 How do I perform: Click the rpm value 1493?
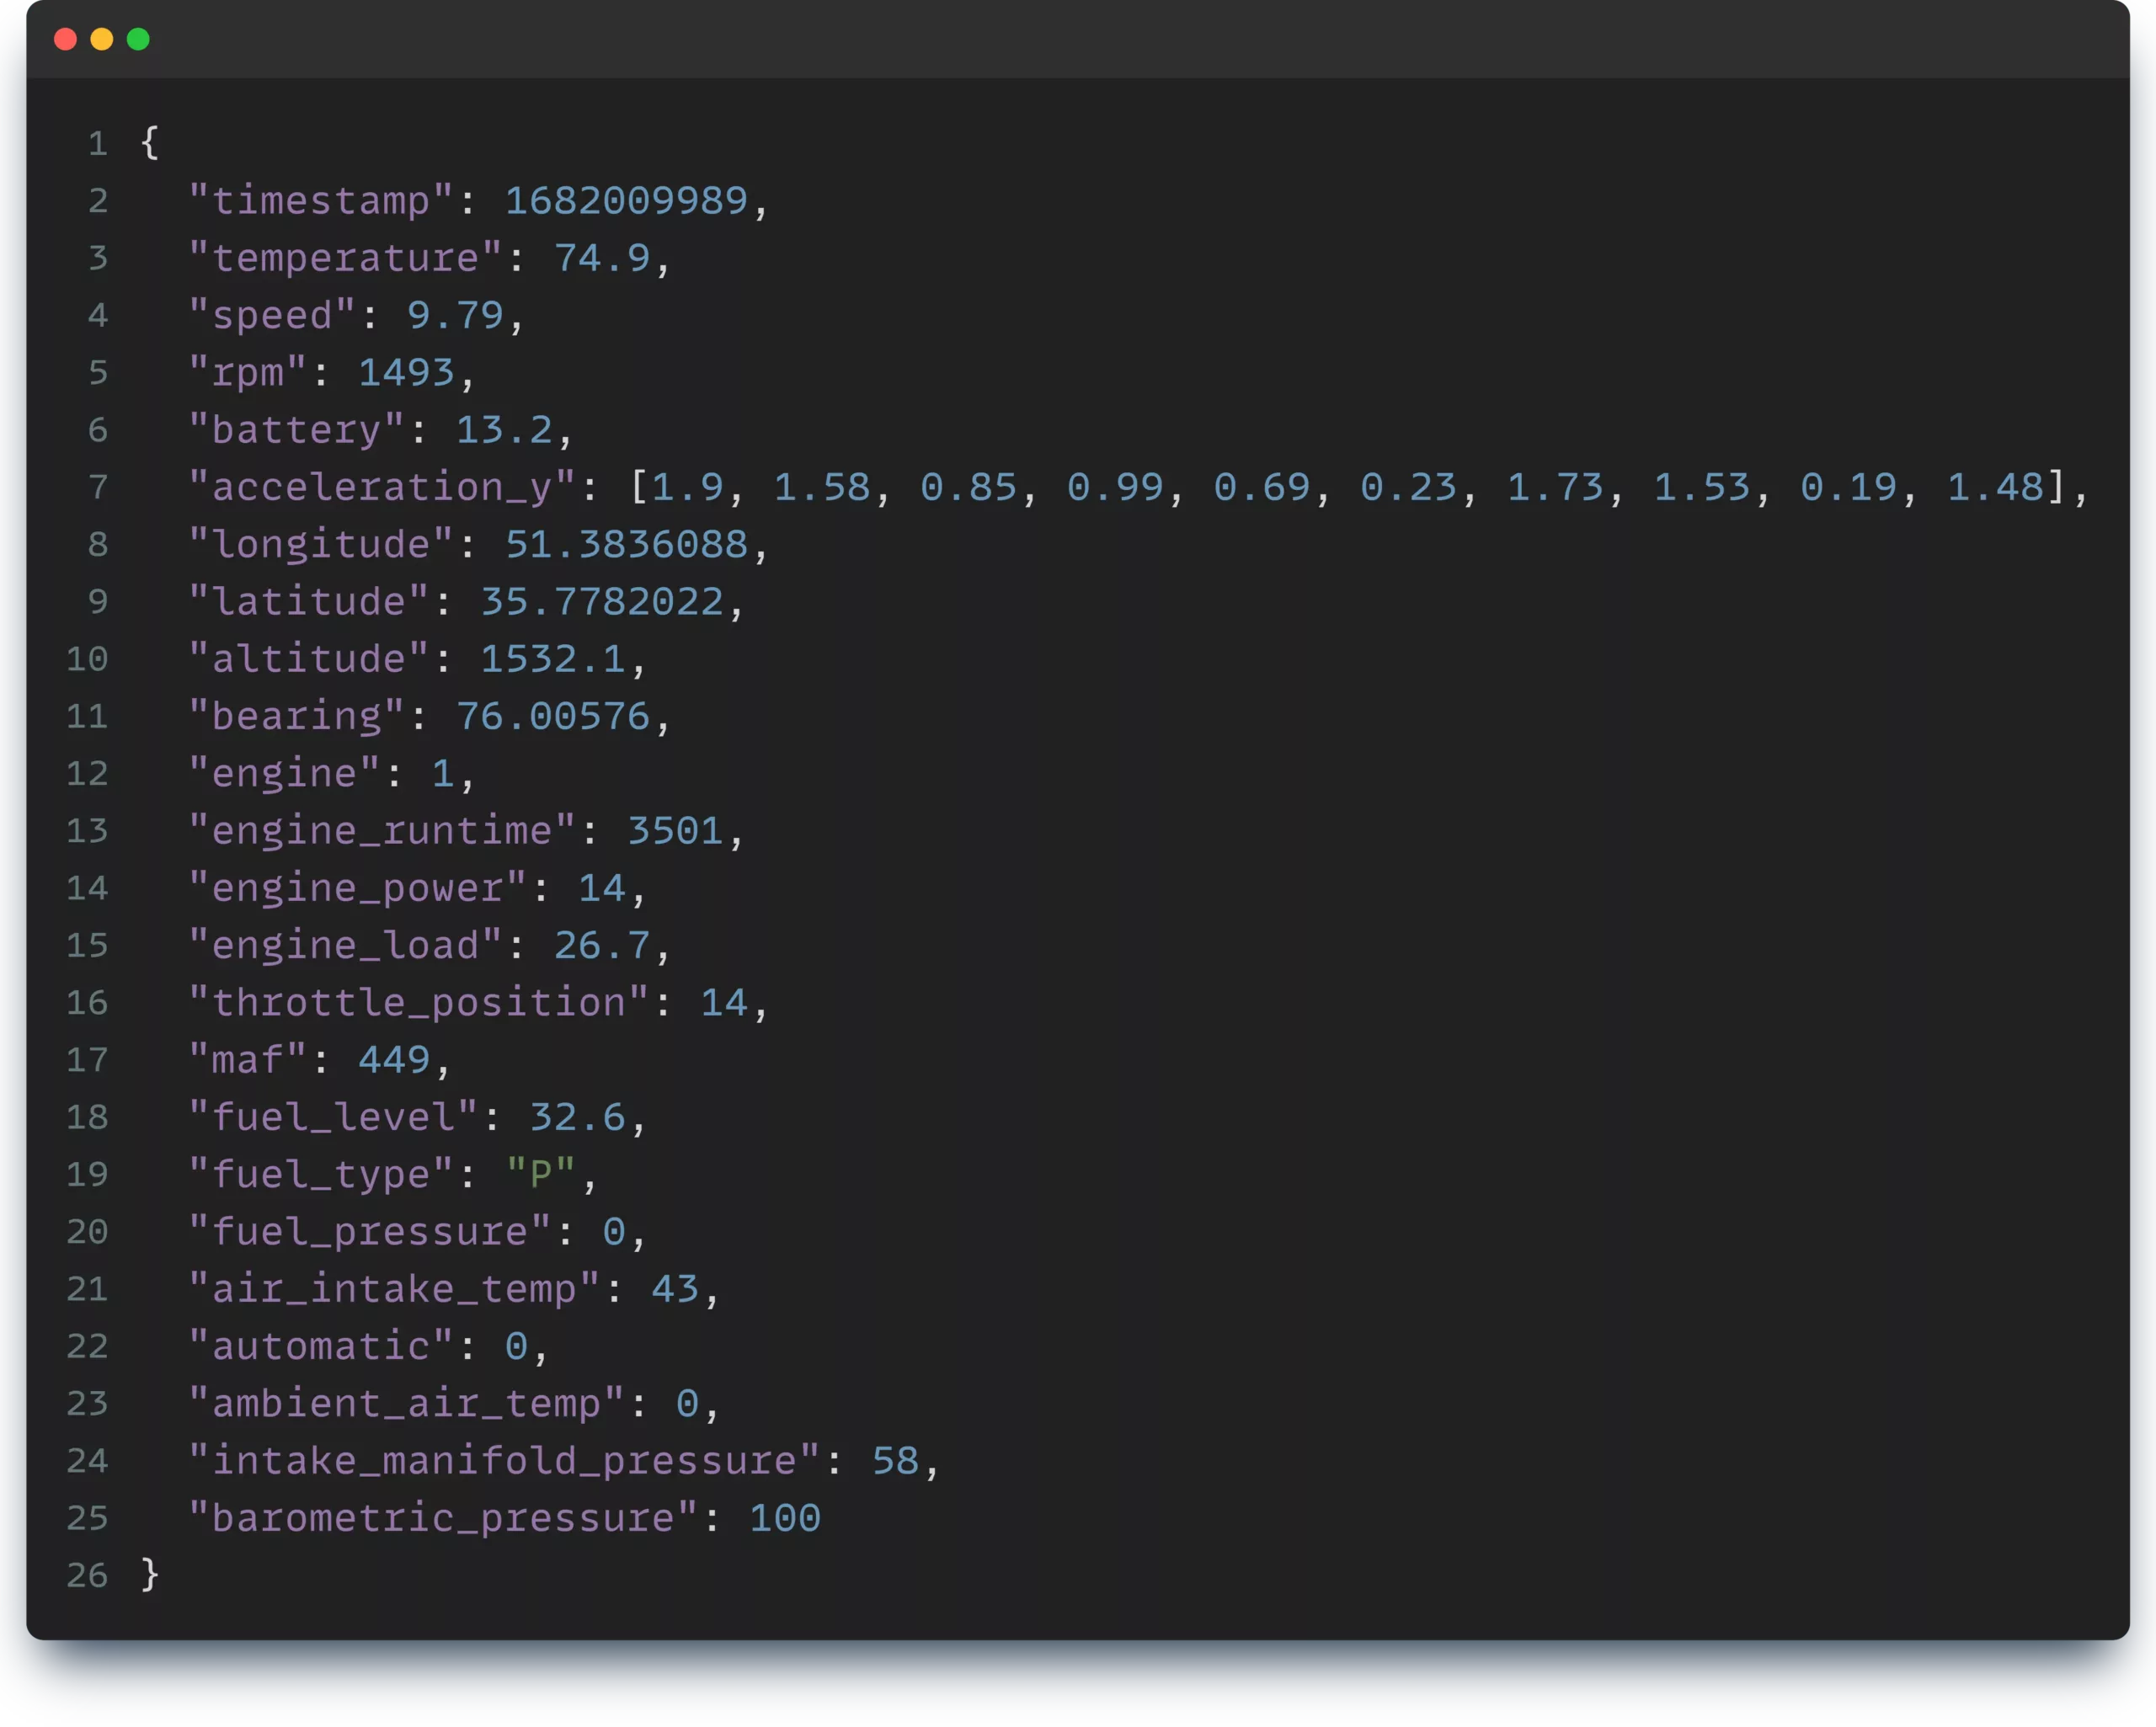[406, 372]
